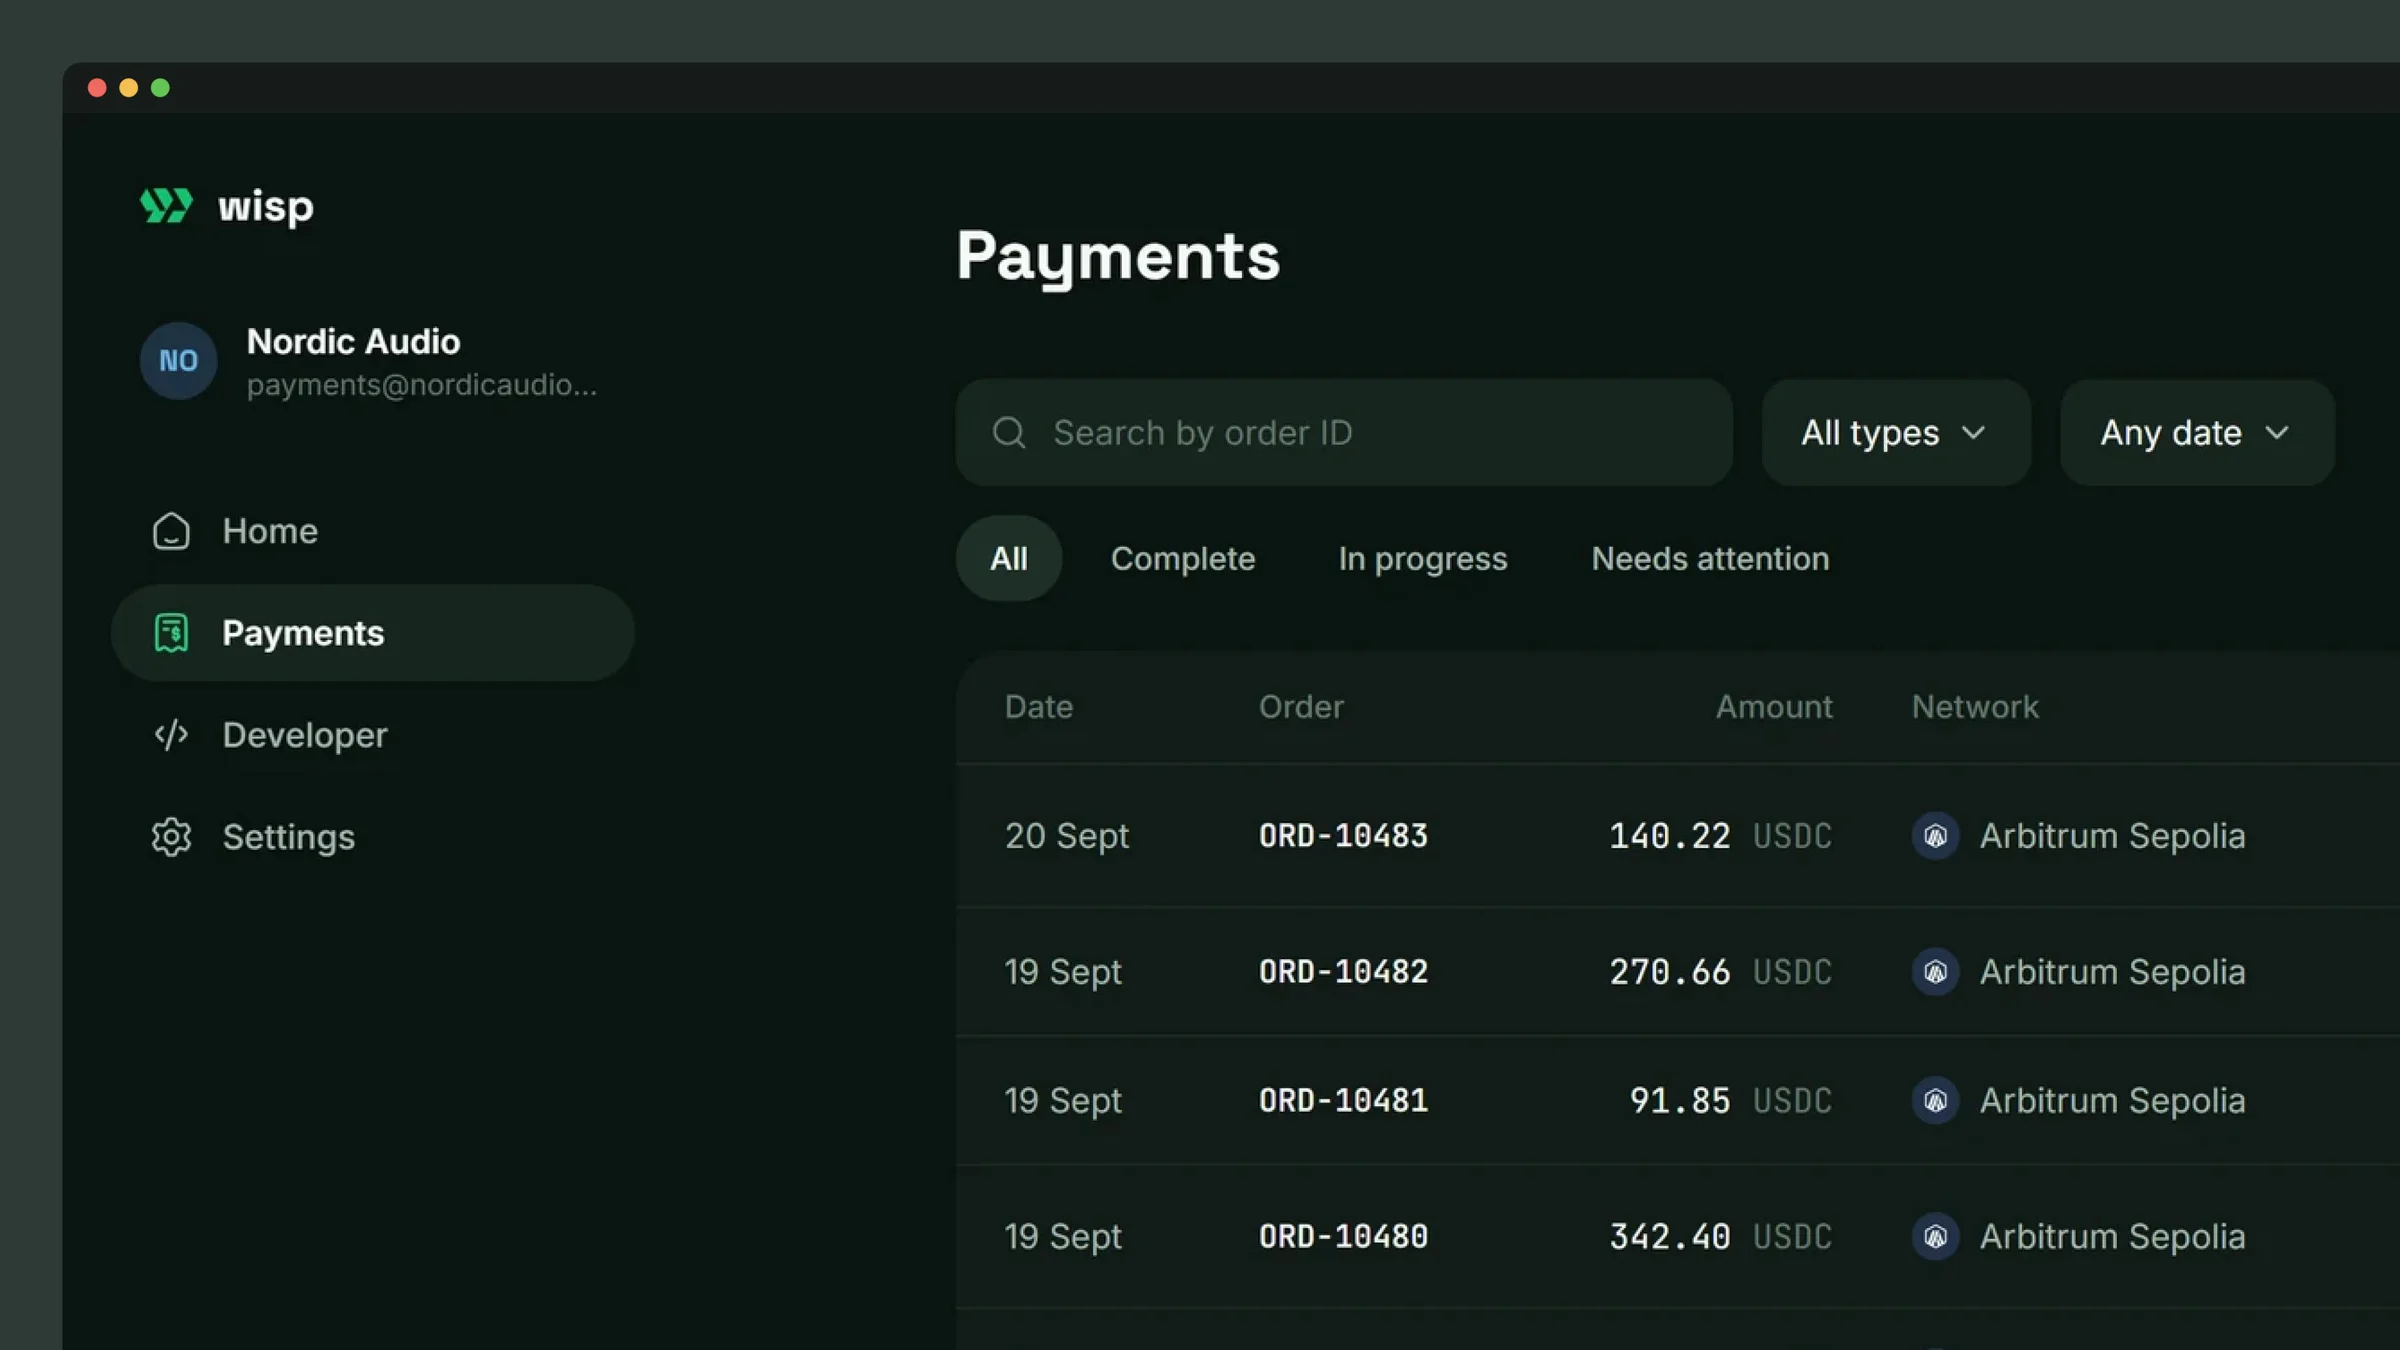2400x1350 pixels.
Task: Click the USDC label for ORD-10480
Action: point(1792,1237)
